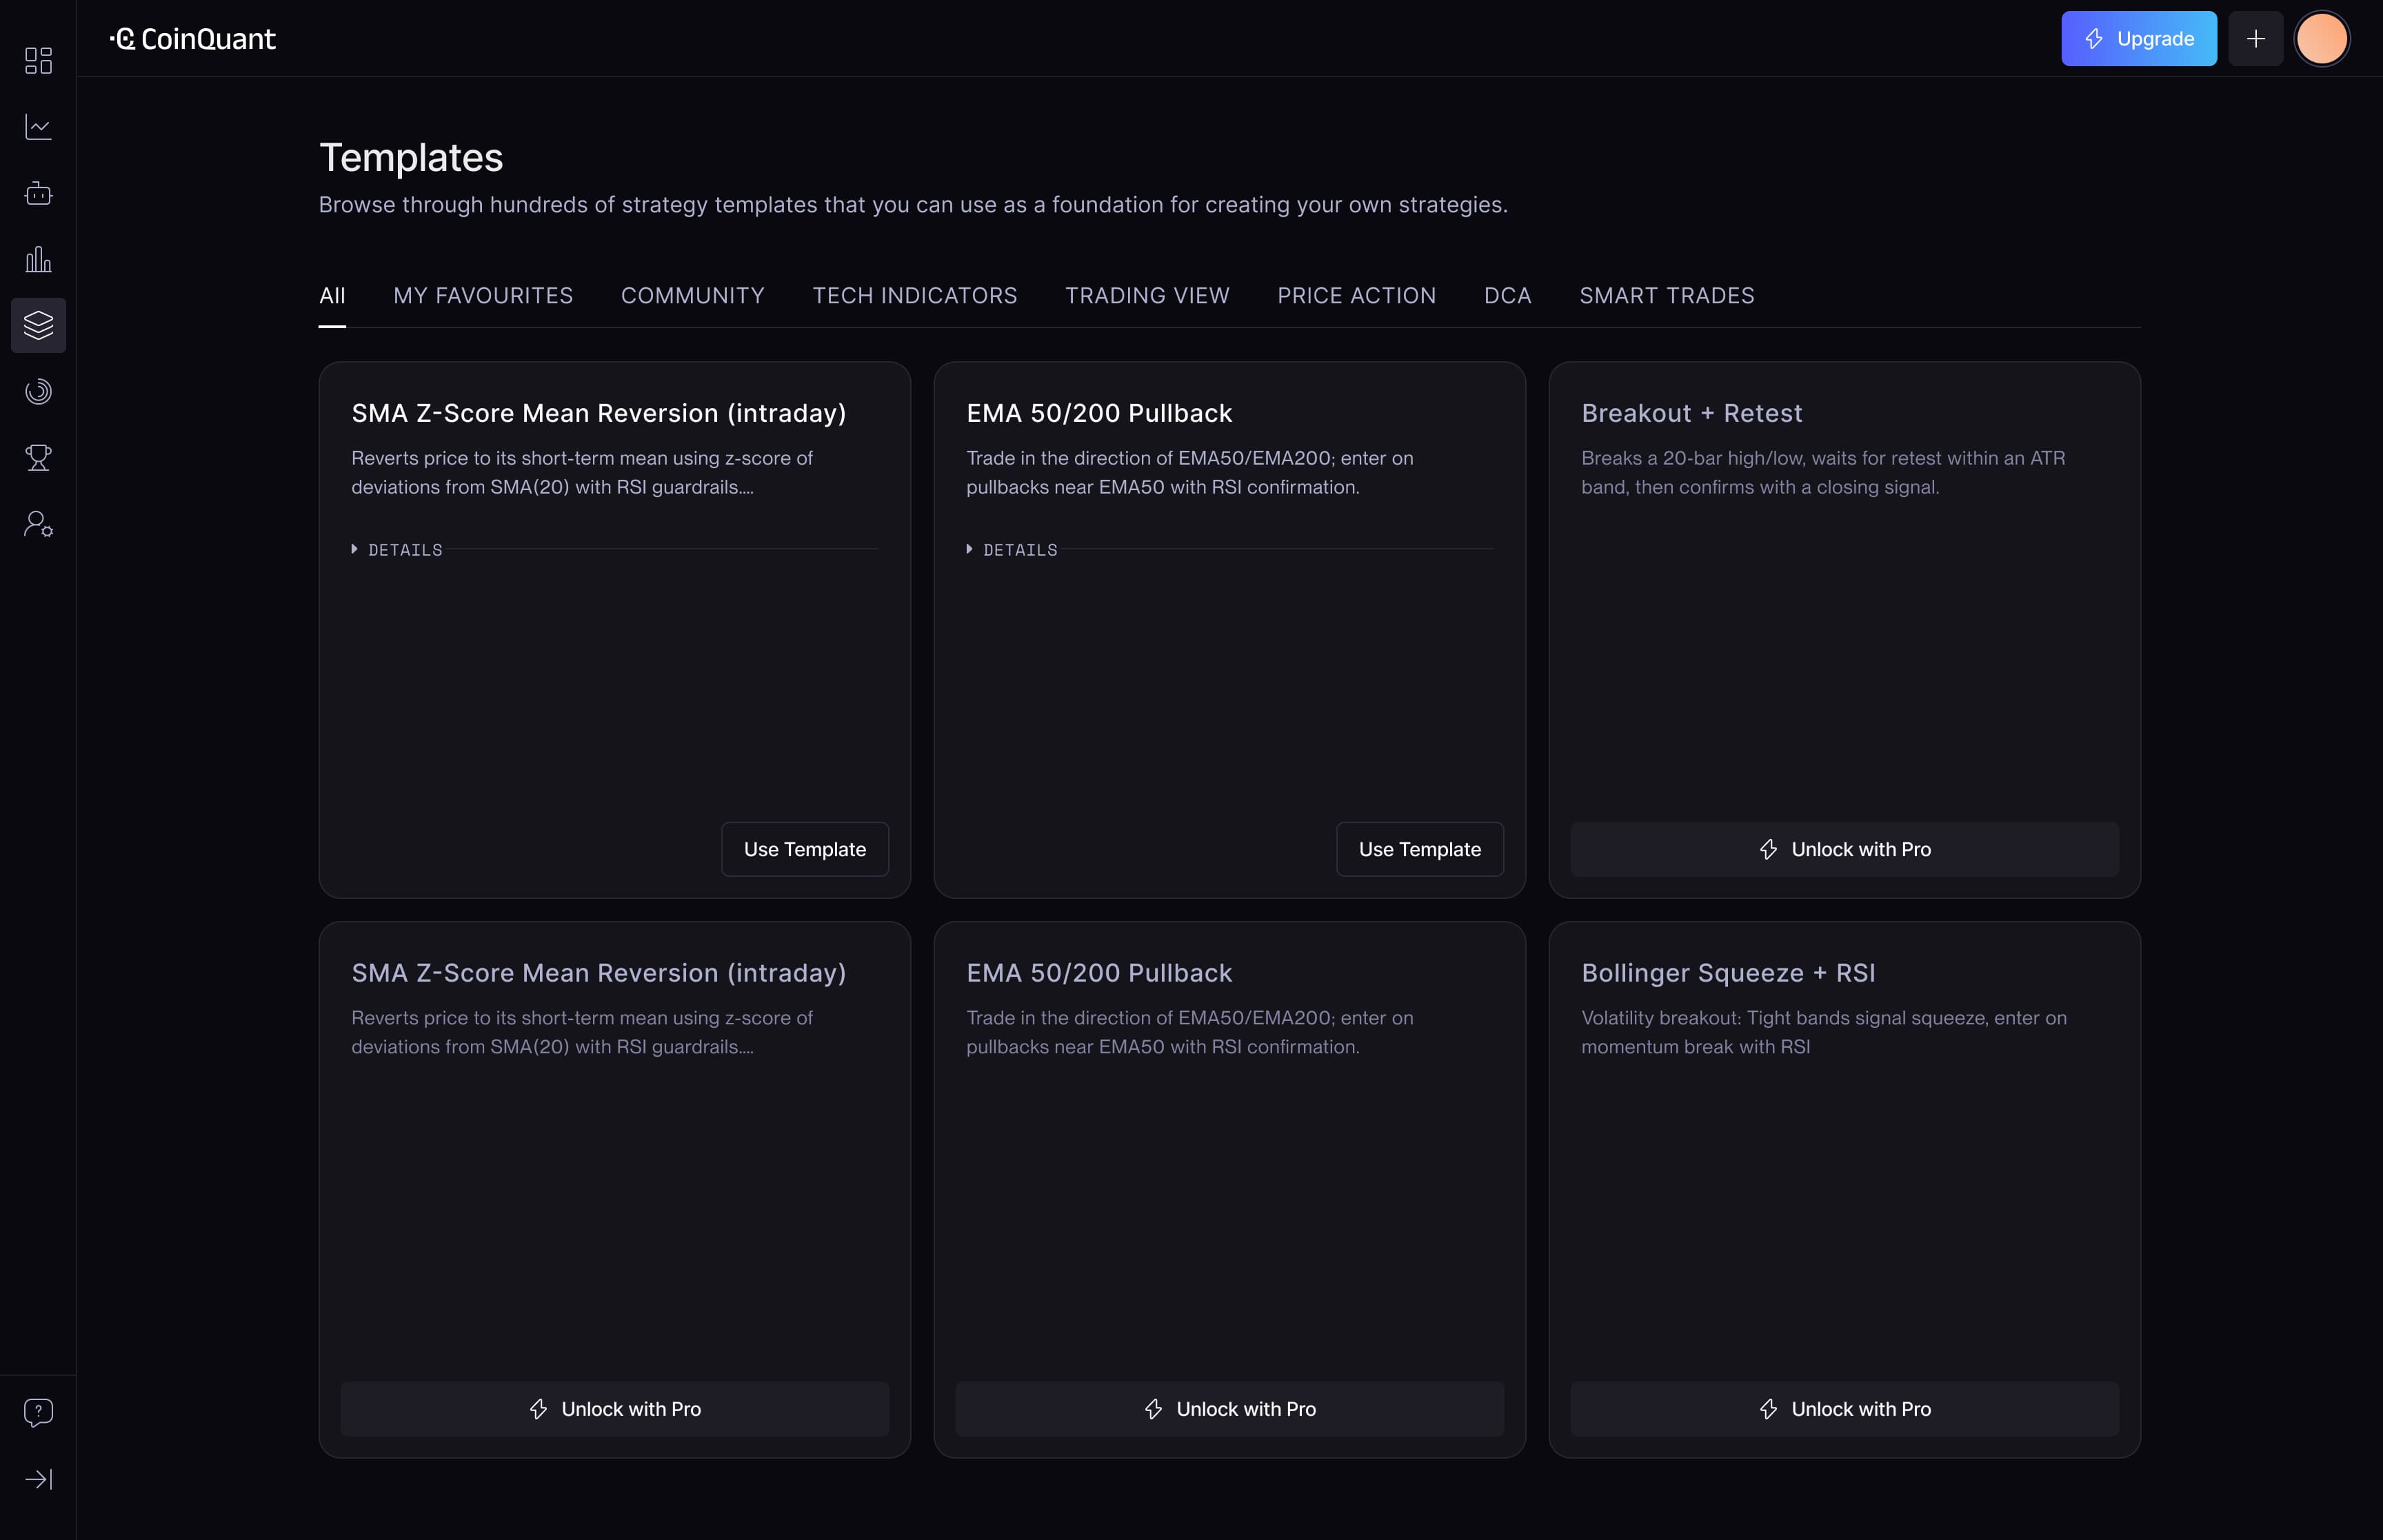The image size is (2383, 1540).
Task: Open the bots robot icon in sidebar
Action: [38, 193]
